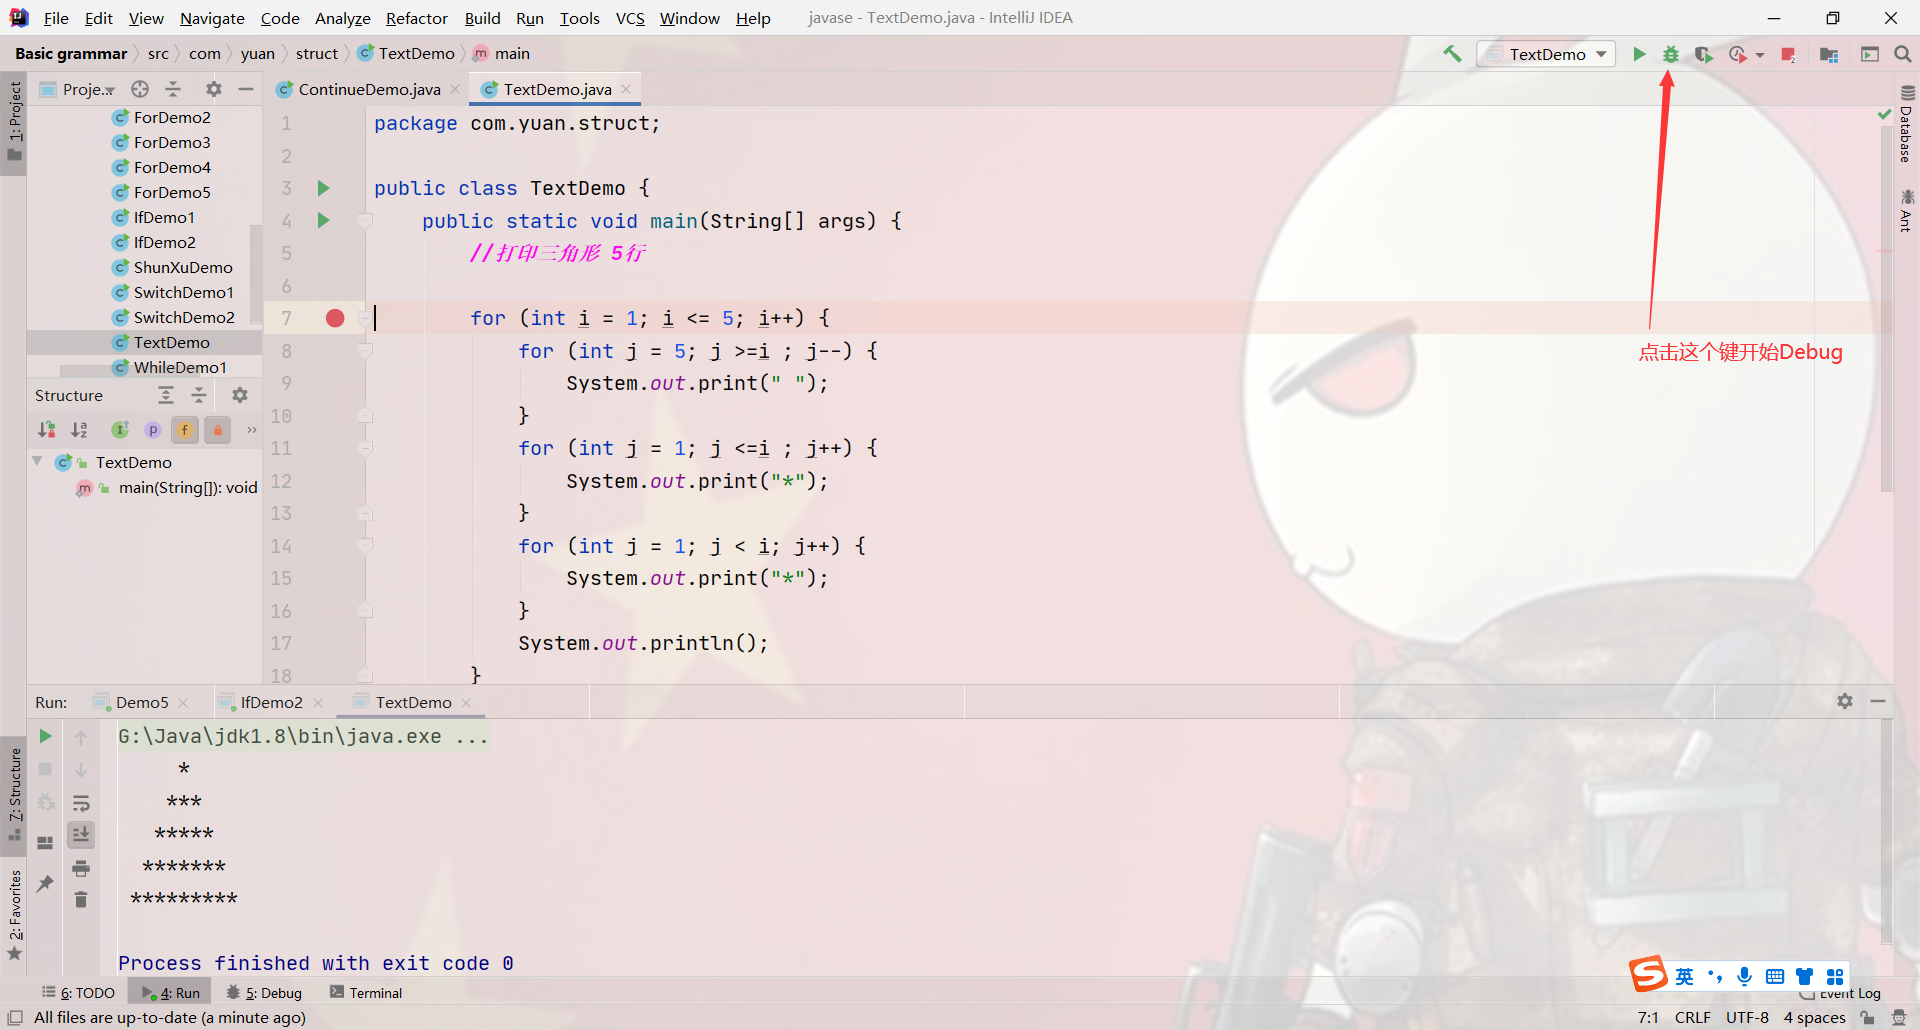This screenshot has width=1920, height=1030.
Task: Collapse all nodes in Structure panel
Action: pos(199,395)
